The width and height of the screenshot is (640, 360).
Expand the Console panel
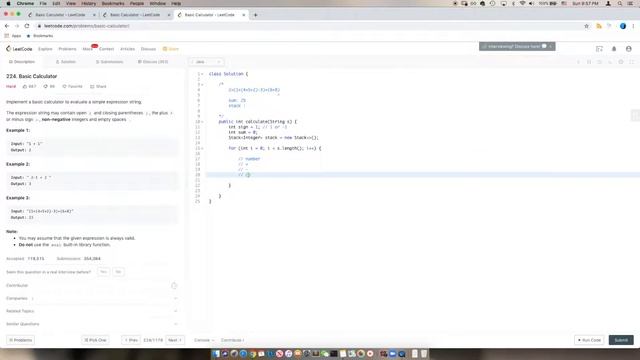click(204, 340)
